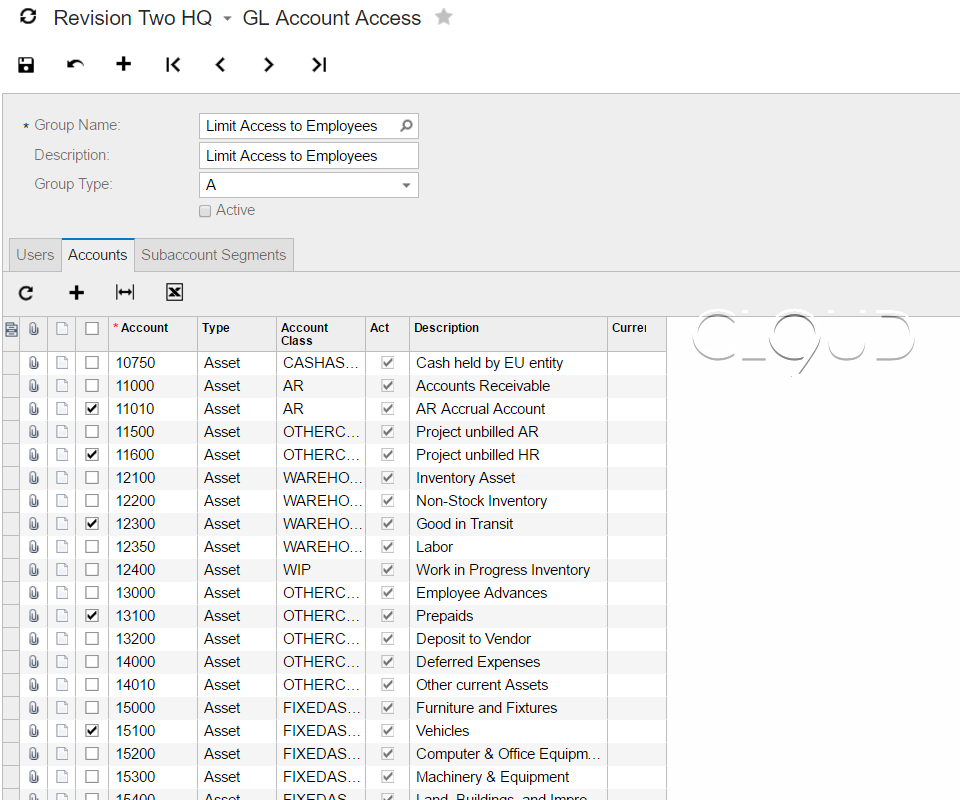This screenshot has height=800, width=960.
Task: Uncheck the included box for account 15100
Action: pos(92,730)
